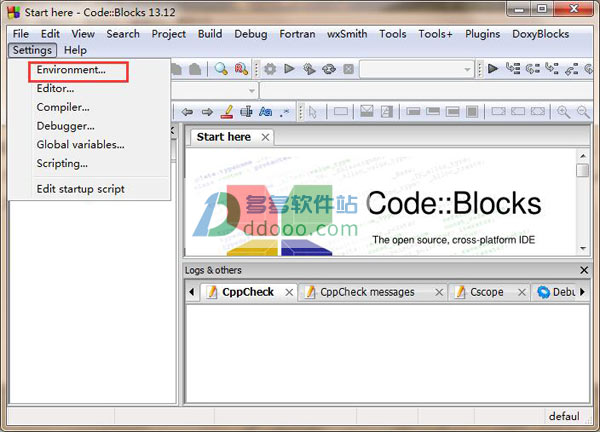Click the selected text icon beside the highlighter

click(246, 112)
